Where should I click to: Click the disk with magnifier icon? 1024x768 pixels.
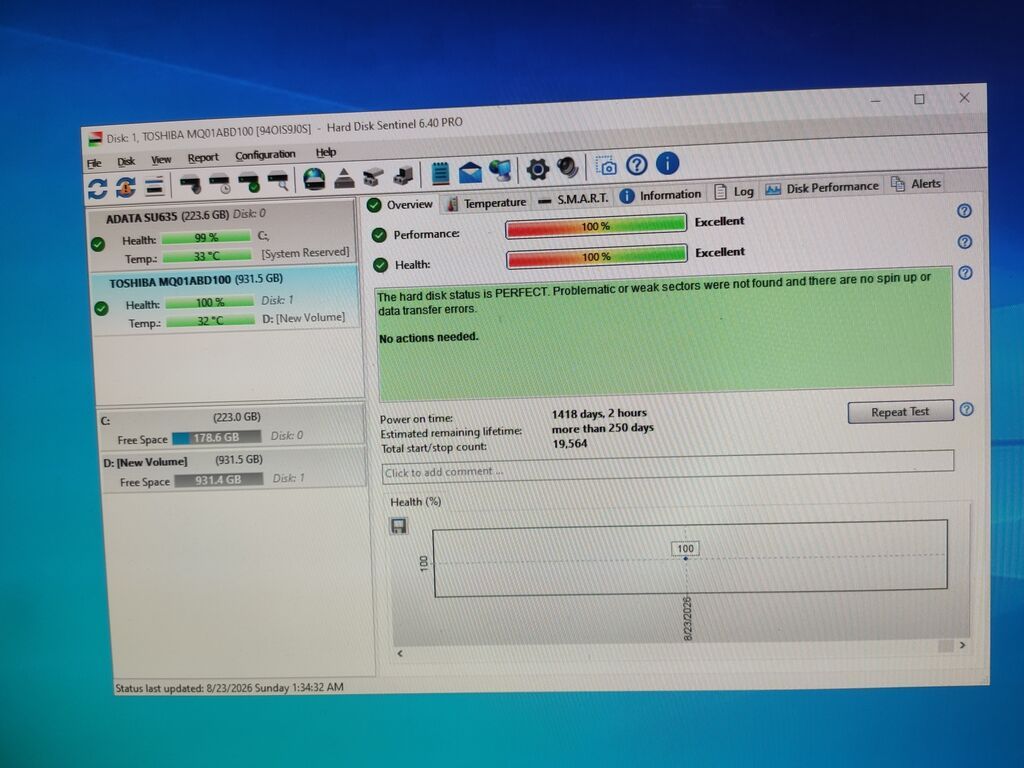tap(278, 181)
